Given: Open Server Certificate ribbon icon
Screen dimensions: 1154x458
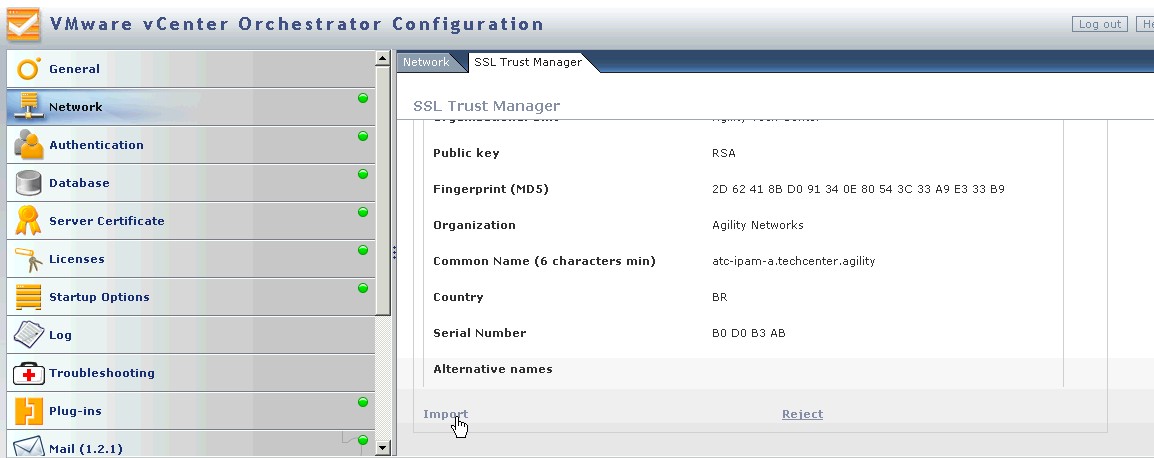Looking at the screenshot, I should (x=28, y=221).
